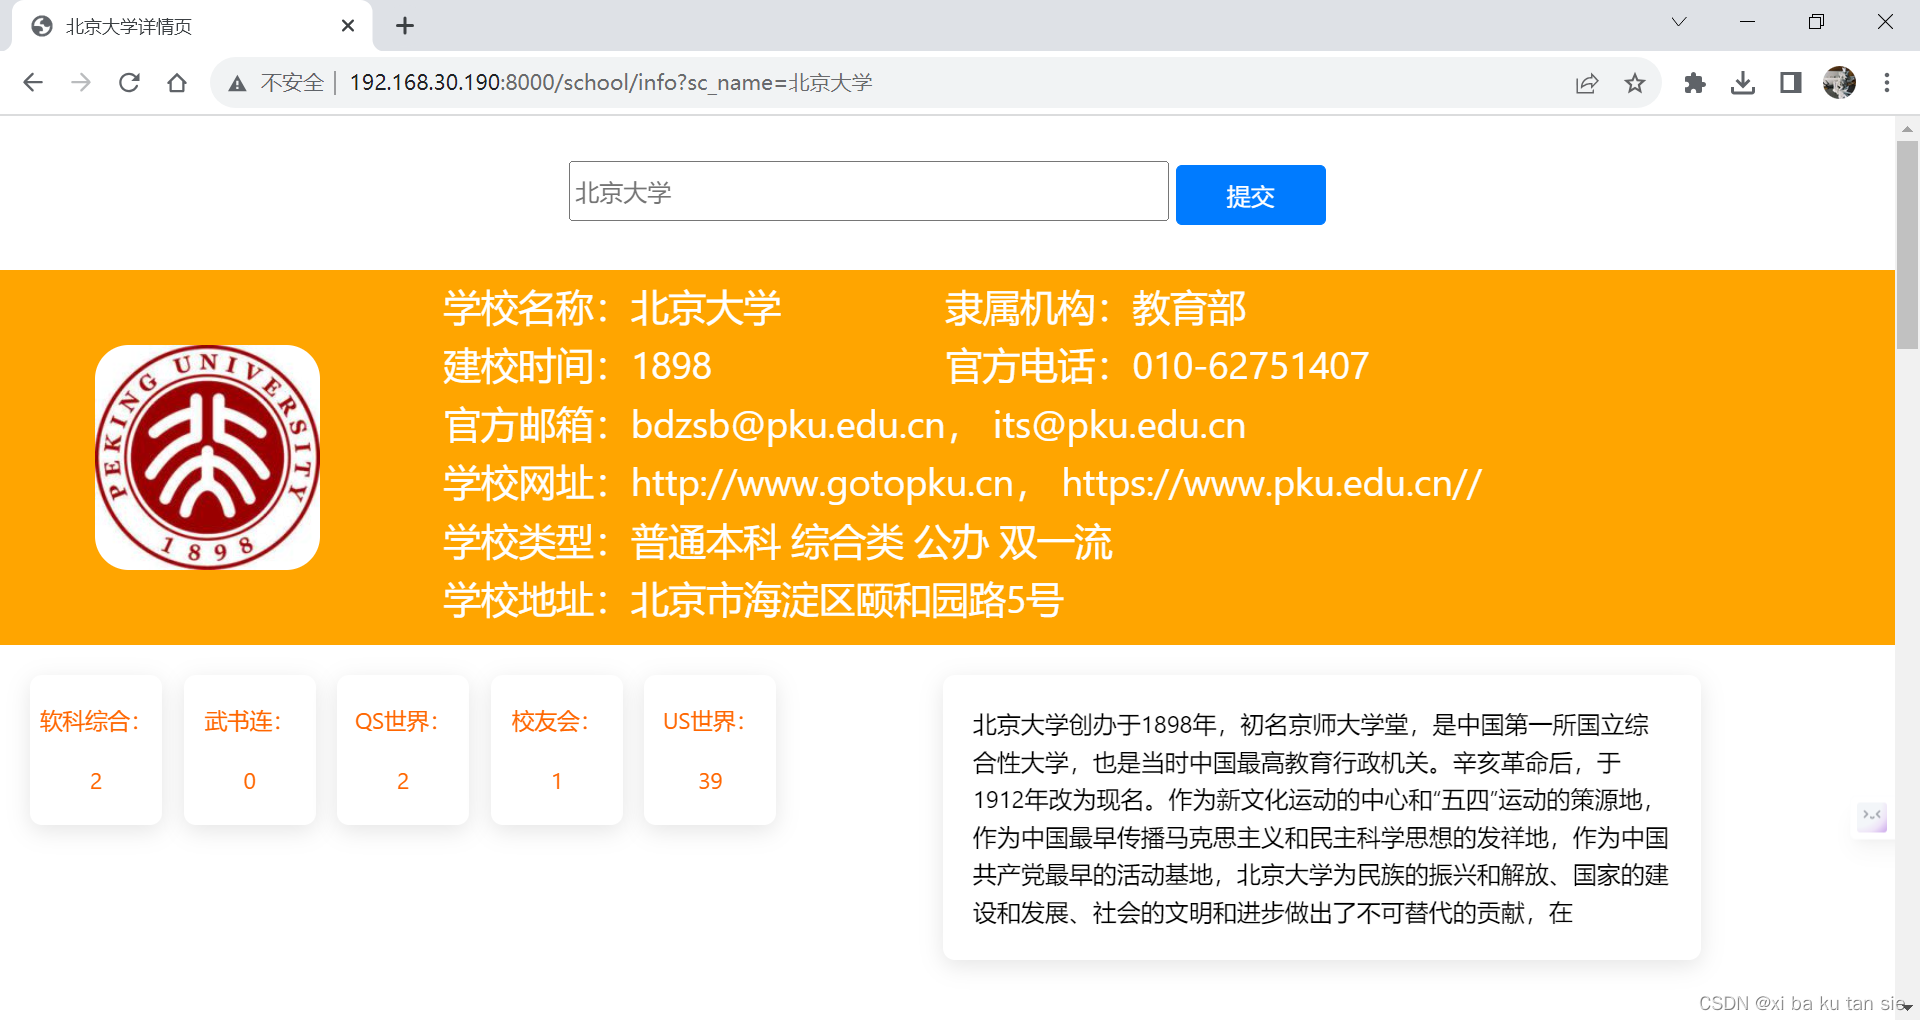Click the share page icon

tap(1587, 84)
